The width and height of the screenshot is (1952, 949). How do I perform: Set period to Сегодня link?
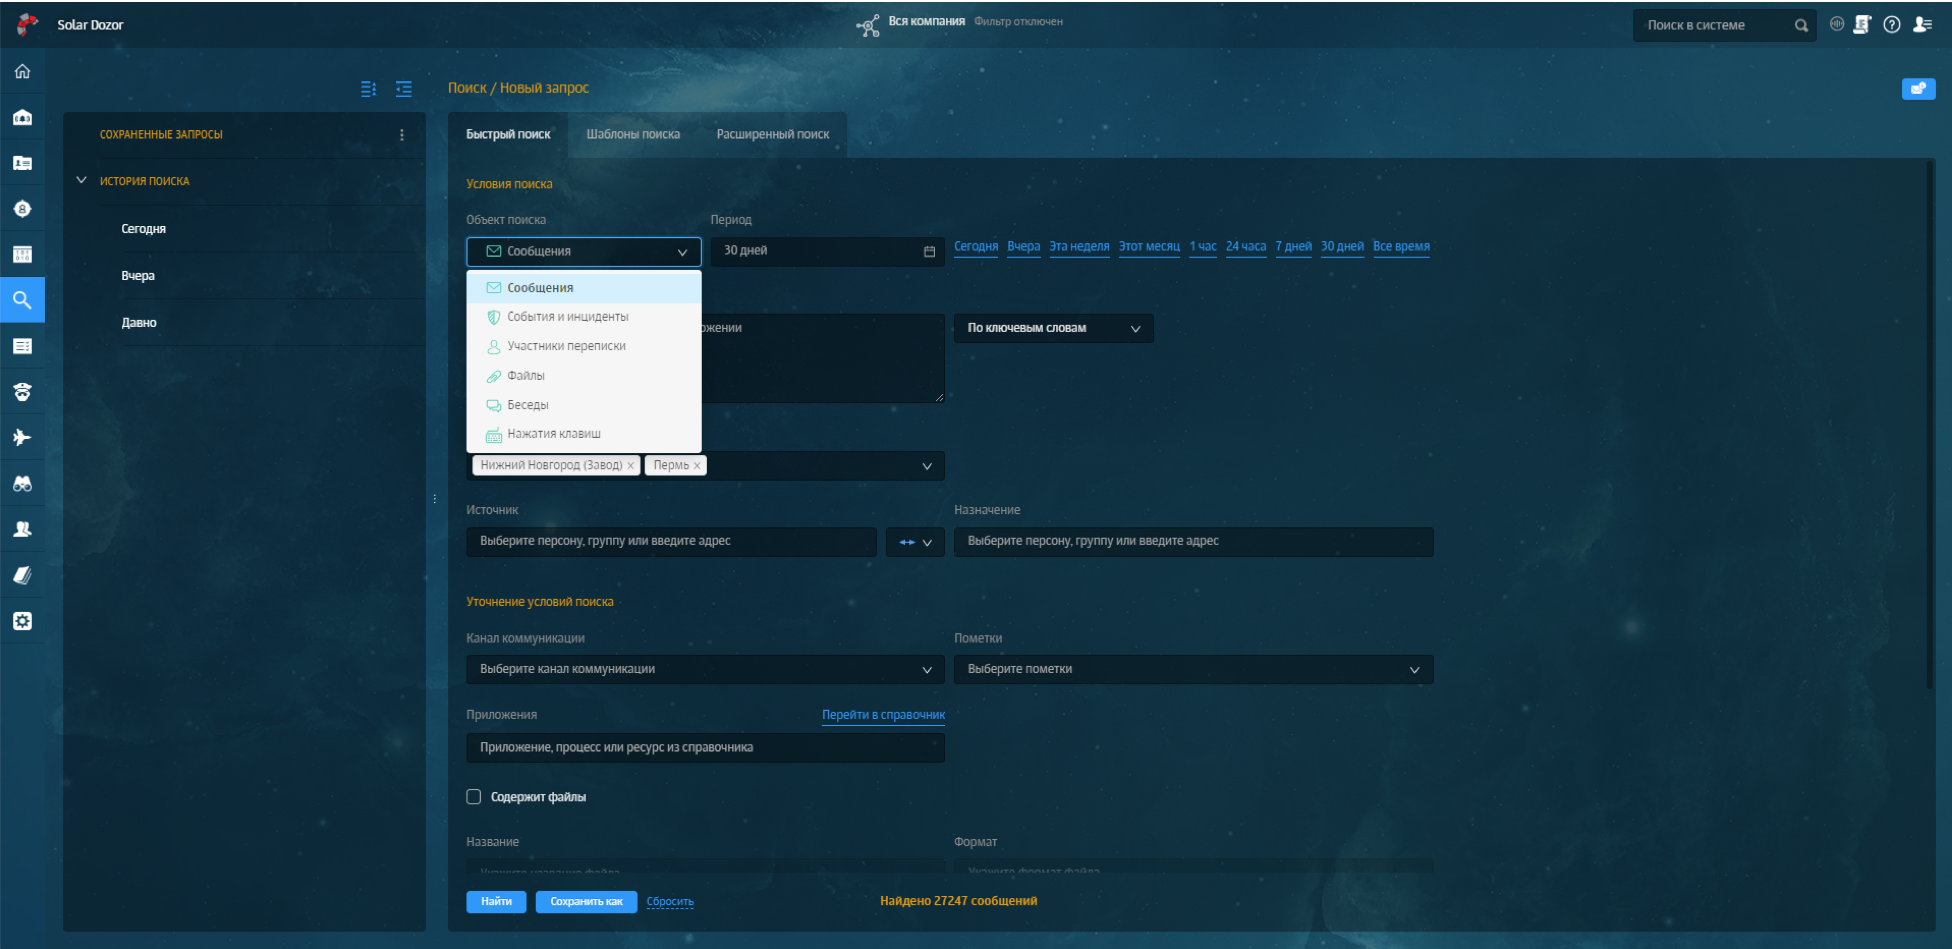coord(976,247)
